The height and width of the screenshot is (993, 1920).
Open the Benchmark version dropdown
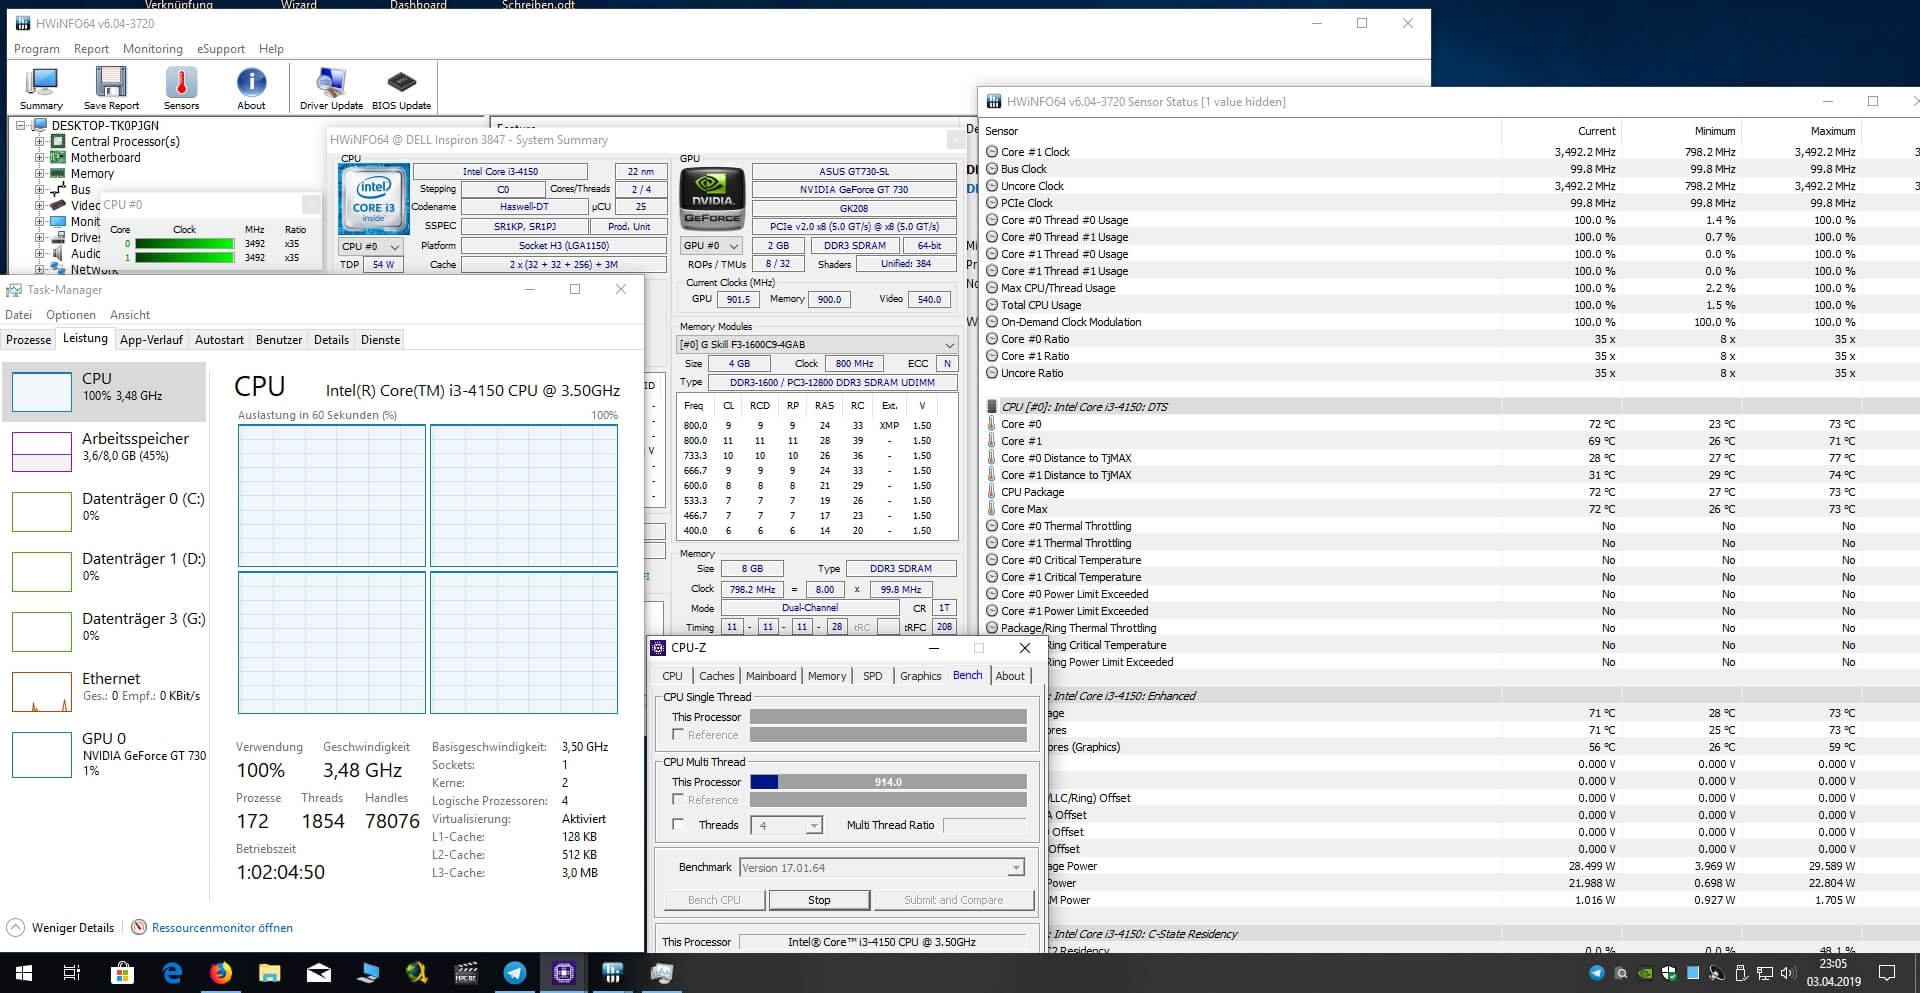[1016, 868]
